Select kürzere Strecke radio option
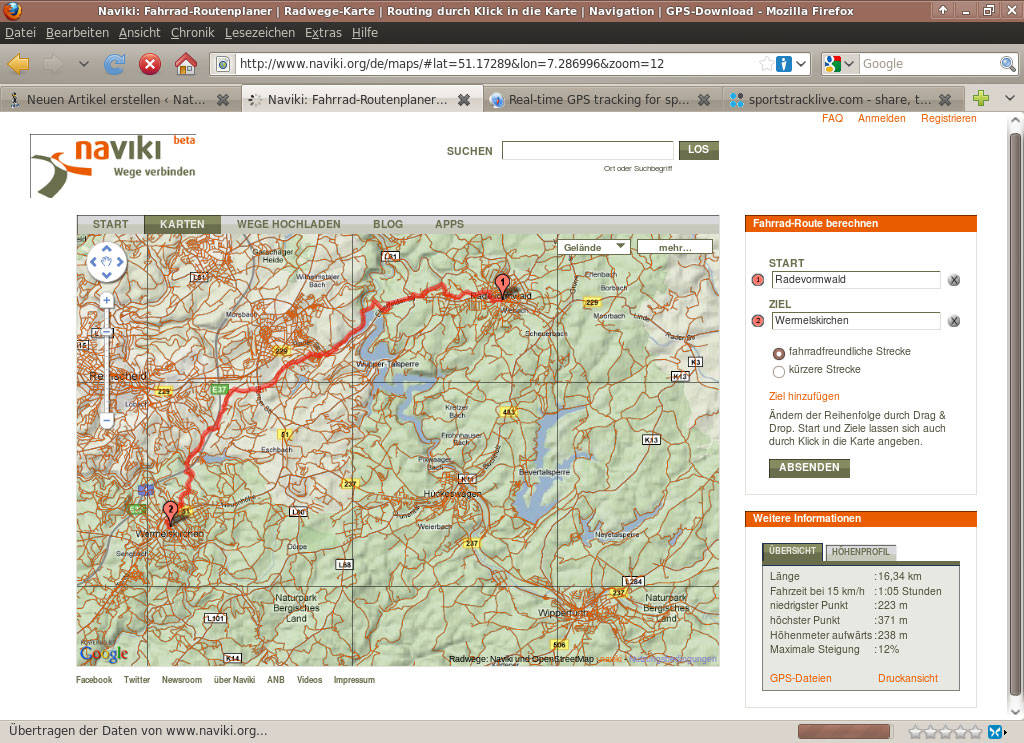The height and width of the screenshot is (743, 1024). click(779, 371)
